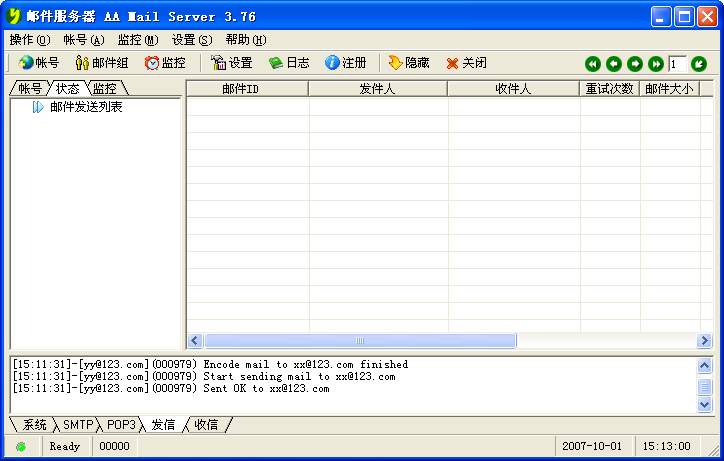Open the 帐号(A) menu
The width and height of the screenshot is (724, 461).
tap(84, 40)
